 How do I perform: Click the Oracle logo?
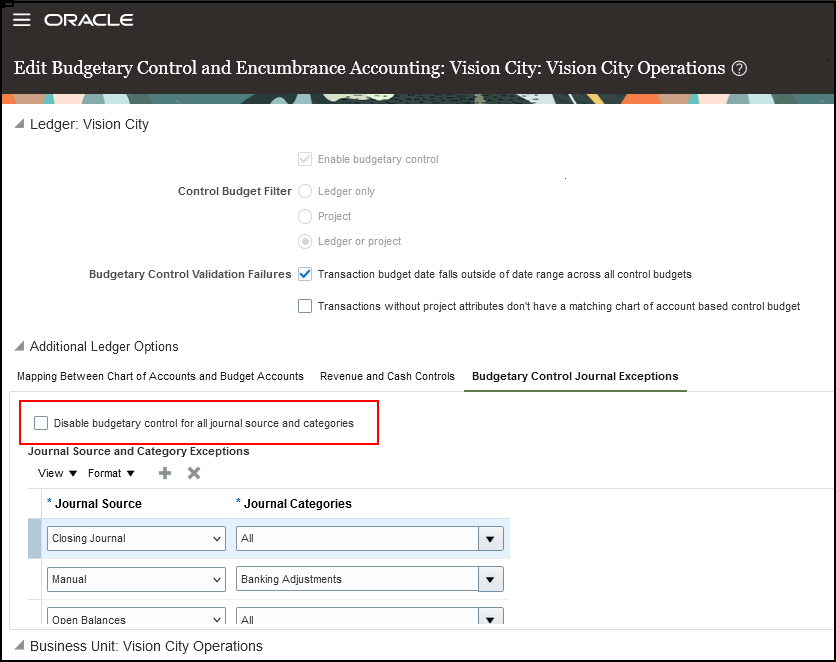[x=88, y=20]
